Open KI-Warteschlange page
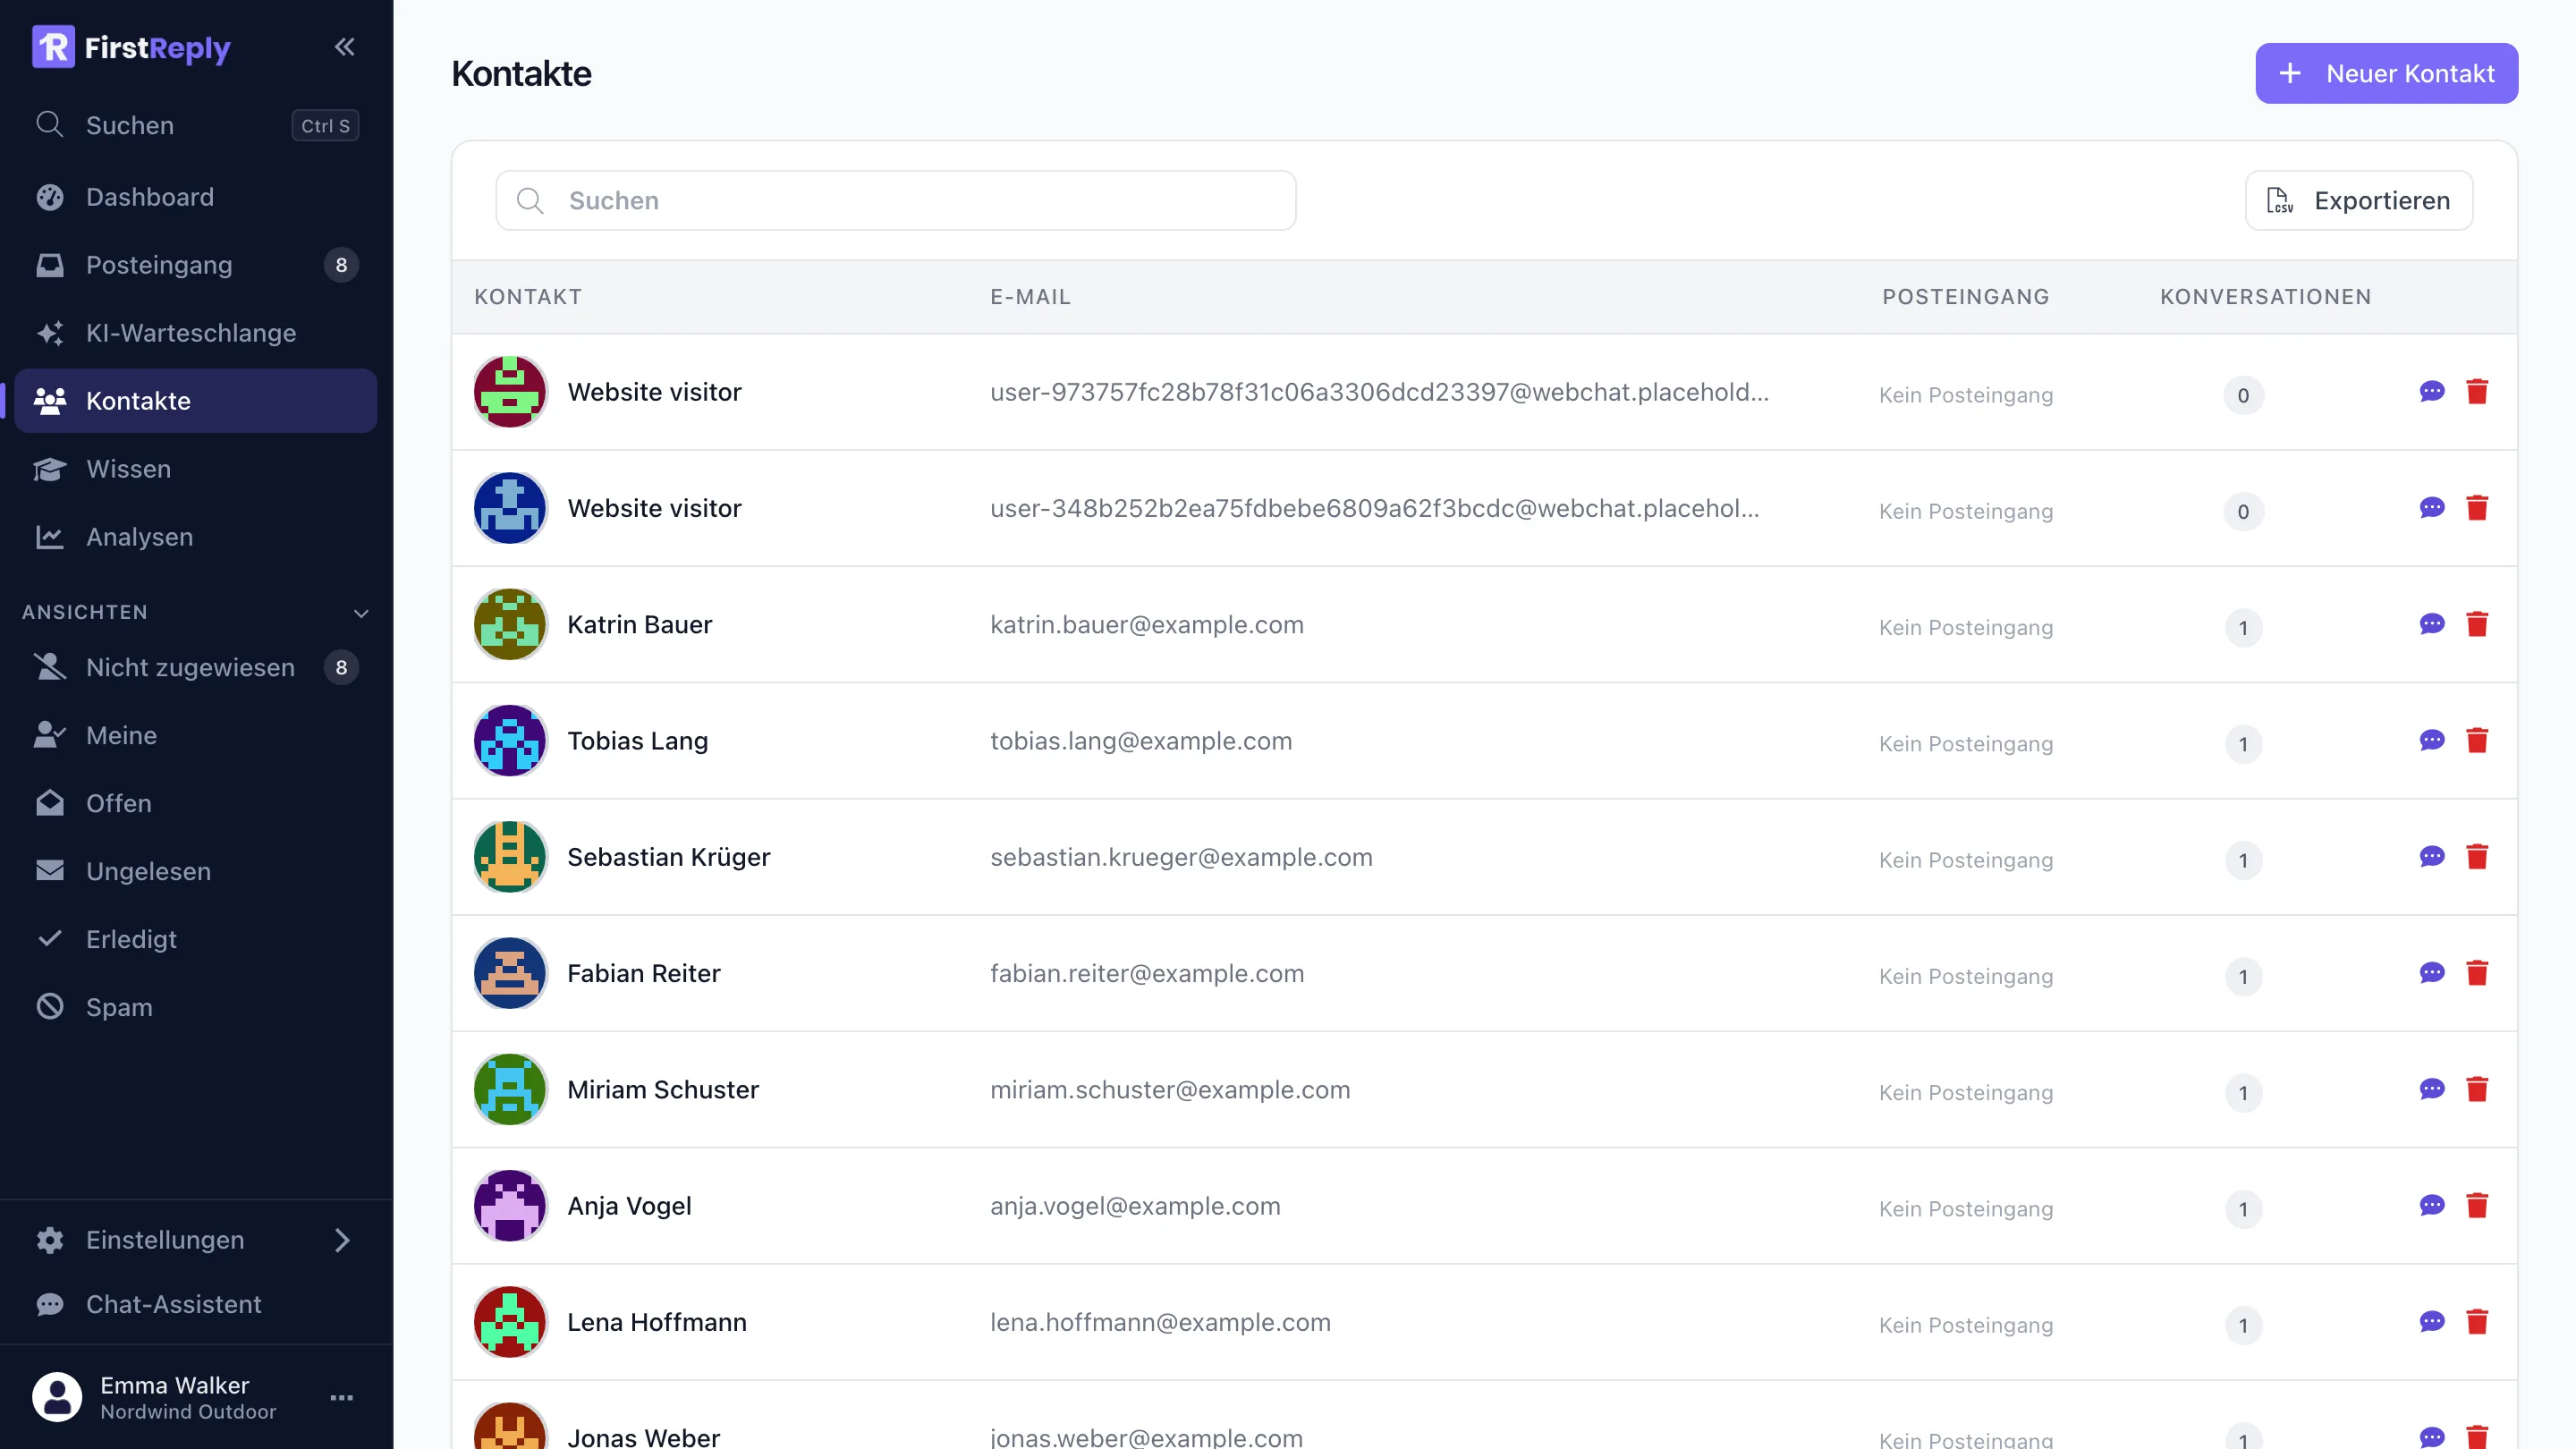Image resolution: width=2576 pixels, height=1449 pixels. tap(196, 333)
